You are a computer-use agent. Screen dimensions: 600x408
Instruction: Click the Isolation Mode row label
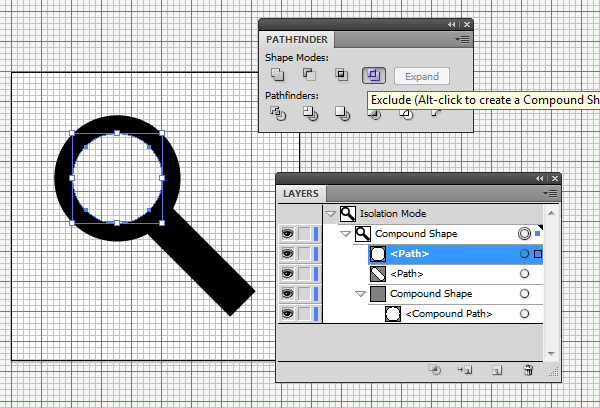click(x=393, y=214)
